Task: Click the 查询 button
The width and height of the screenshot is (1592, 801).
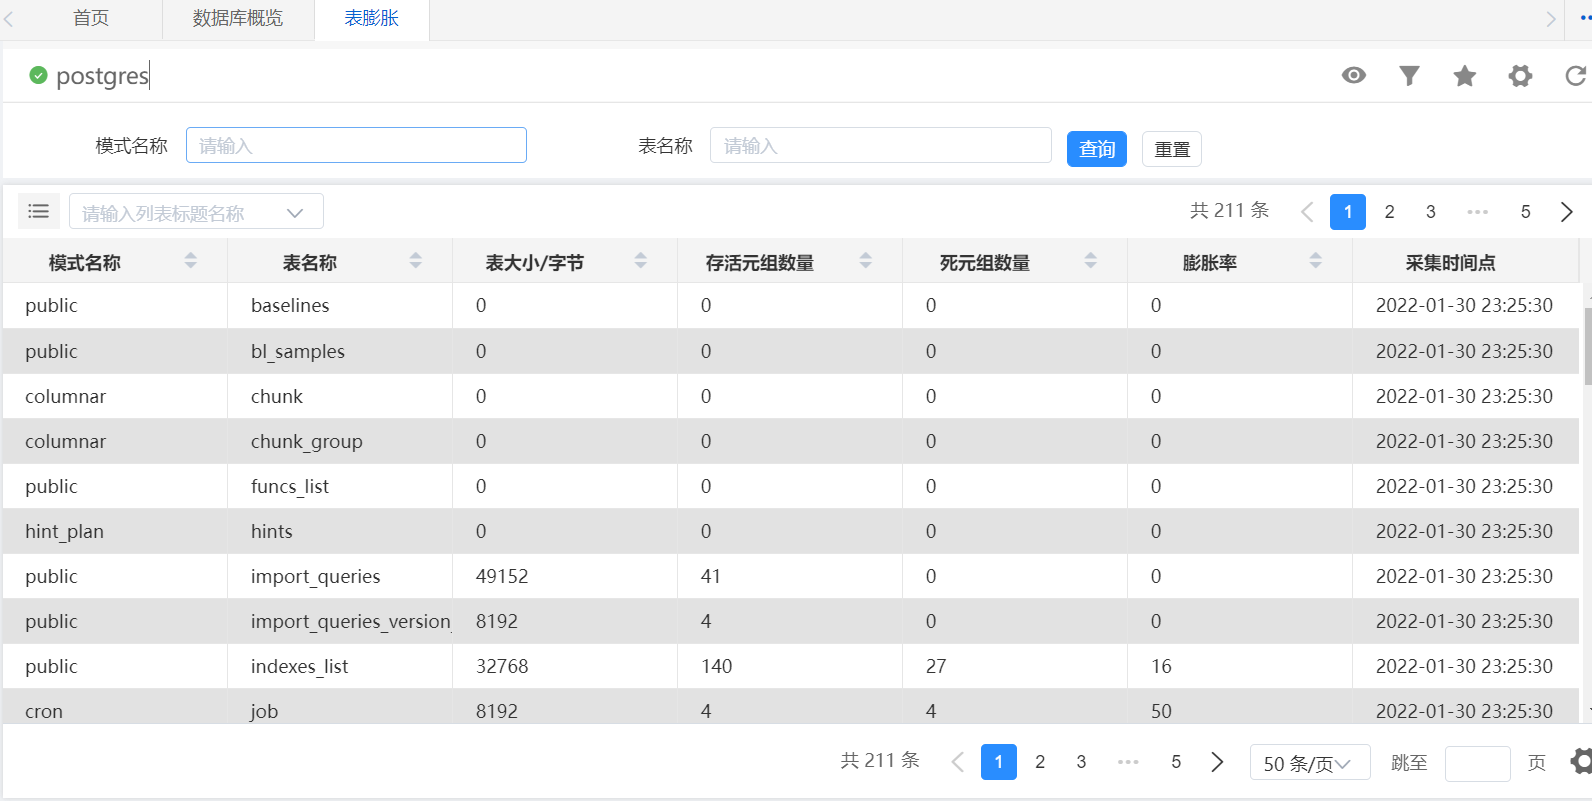Action: point(1097,149)
